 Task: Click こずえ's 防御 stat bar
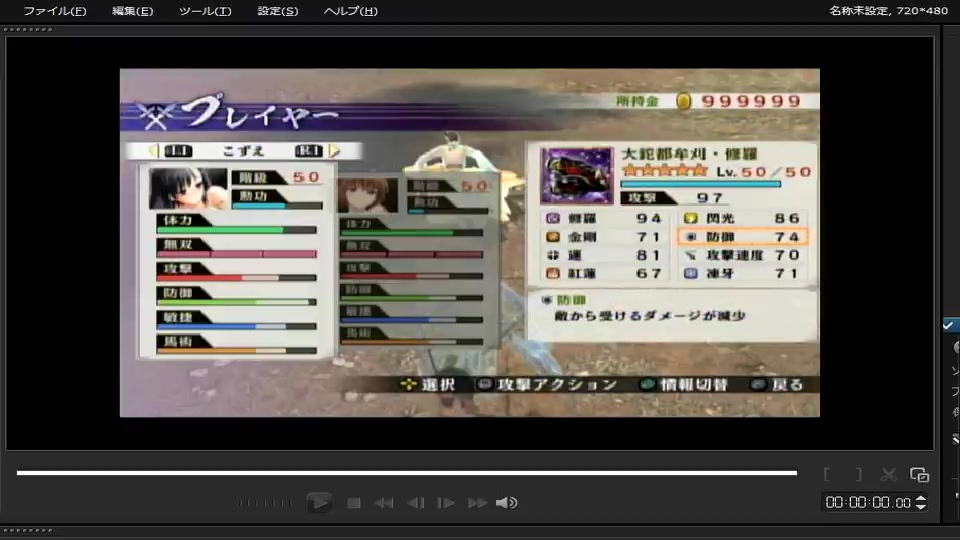tap(236, 302)
